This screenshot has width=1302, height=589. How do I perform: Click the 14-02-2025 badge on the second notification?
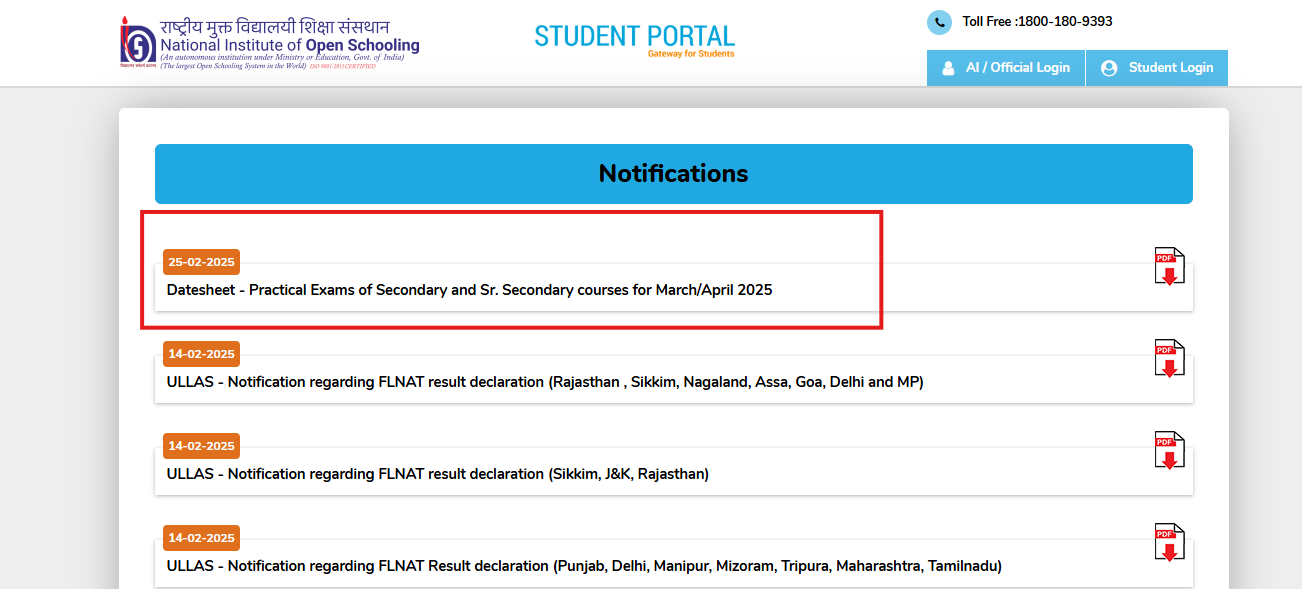tap(200, 354)
